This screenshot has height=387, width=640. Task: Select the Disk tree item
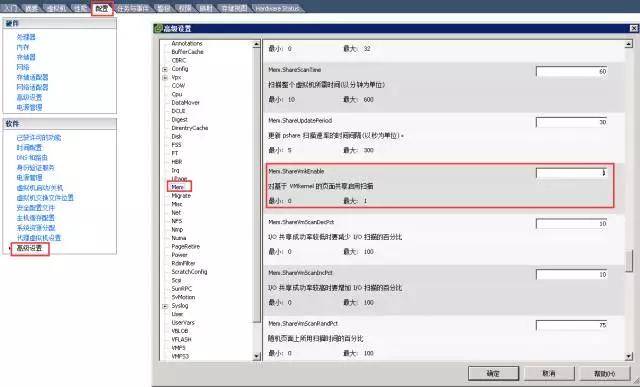click(177, 136)
